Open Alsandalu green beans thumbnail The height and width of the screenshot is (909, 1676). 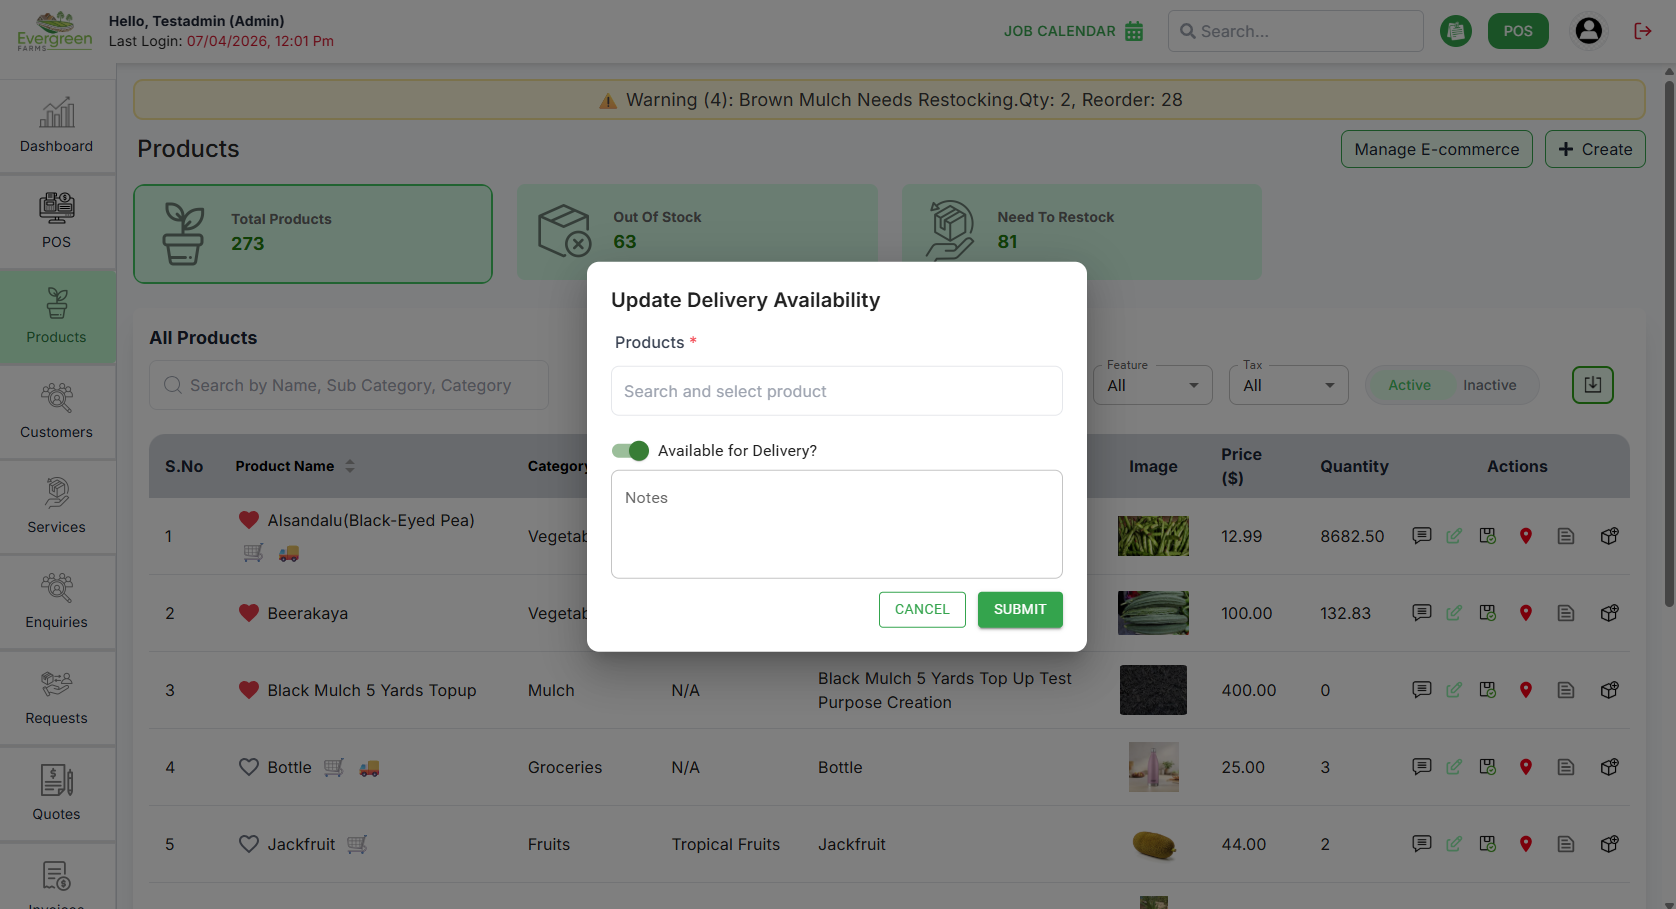[1153, 536]
